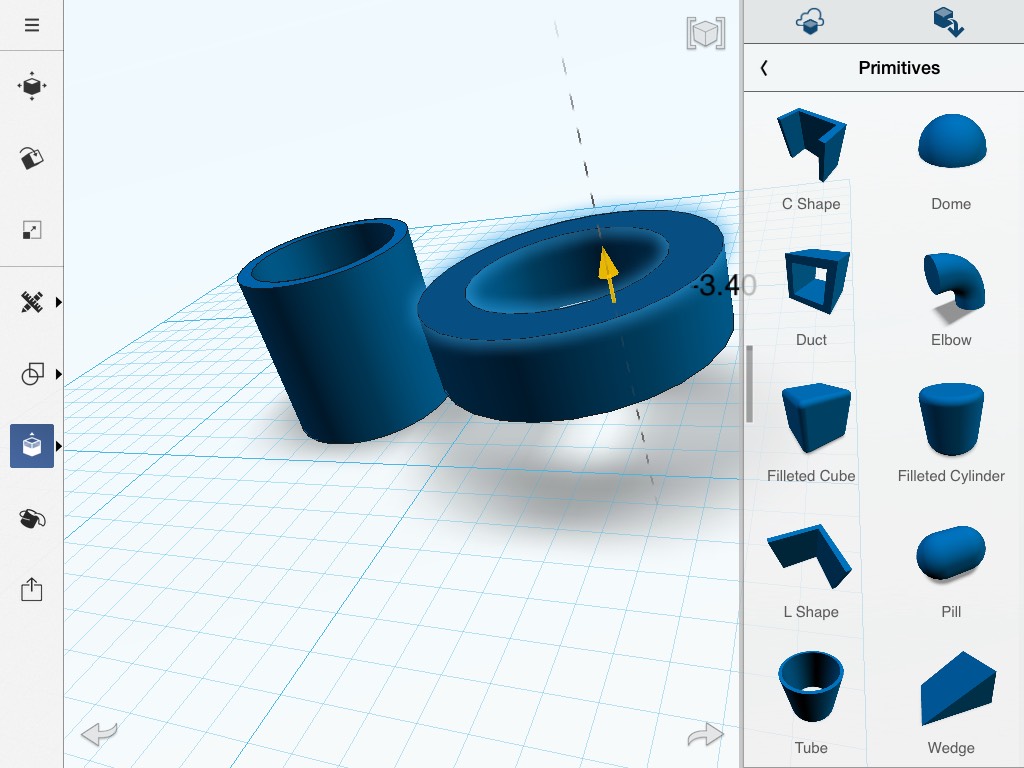Add the Filleted Cylinder primitive
Viewport: 1024px width, 768px height.
tap(951, 419)
